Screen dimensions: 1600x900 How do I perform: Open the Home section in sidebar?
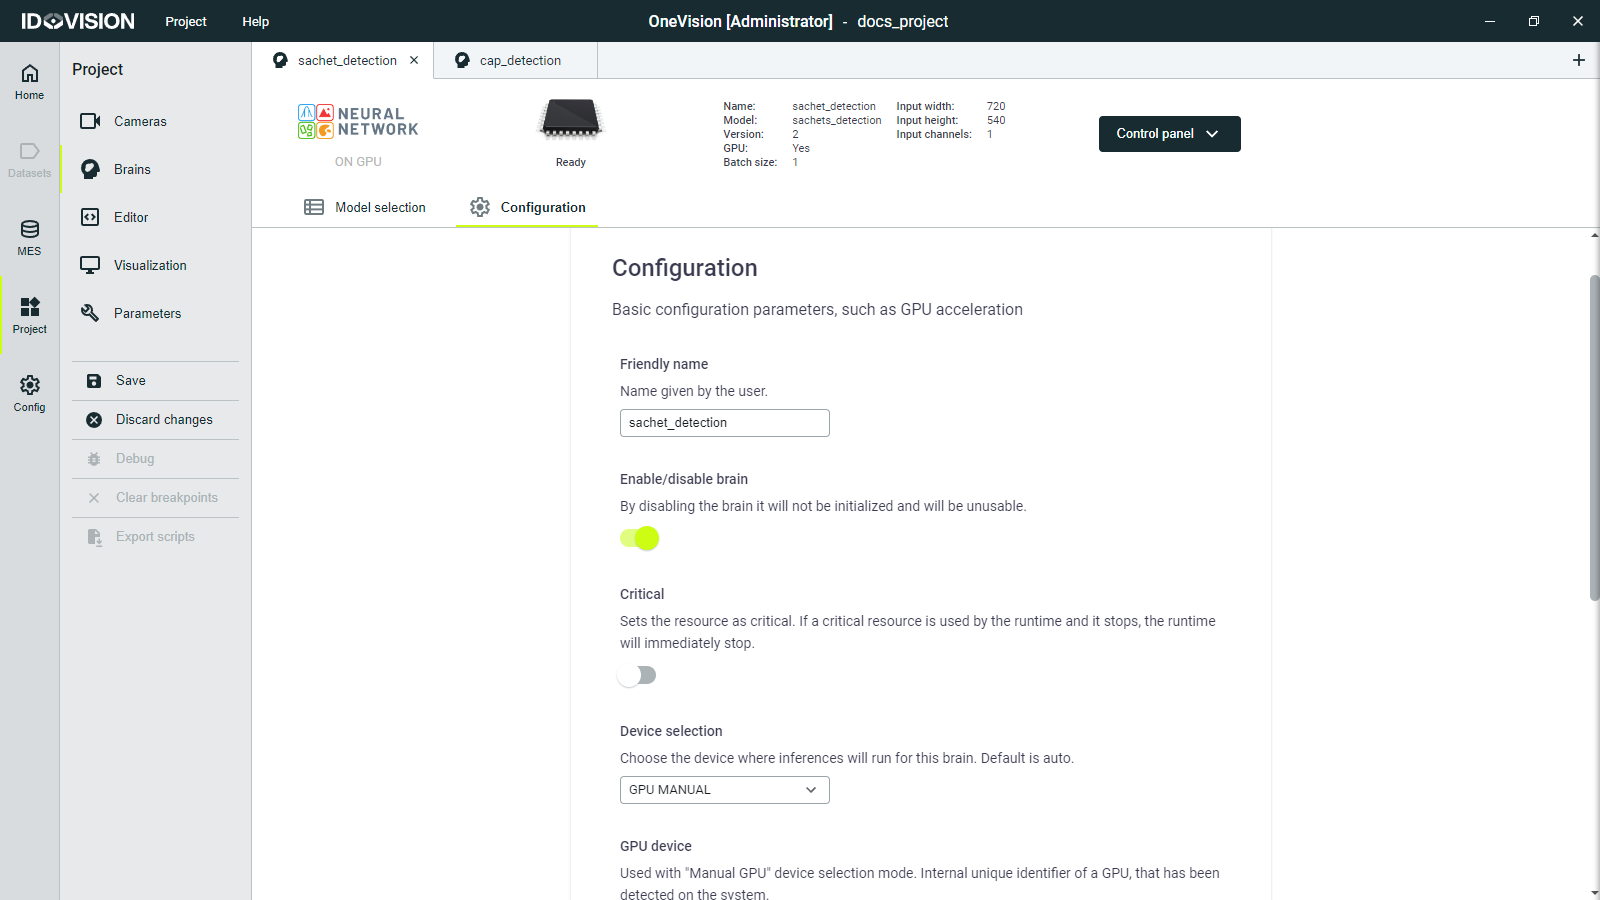pos(30,81)
